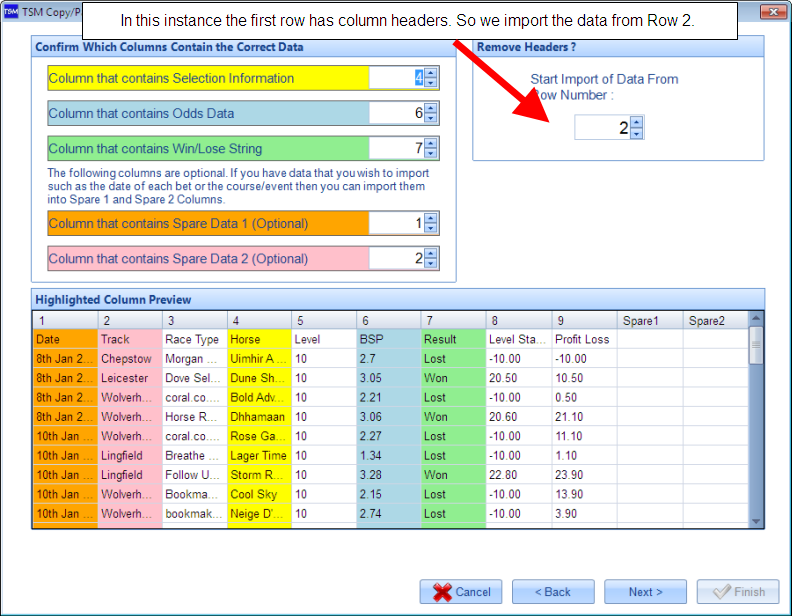The image size is (792, 616).
Task: Select the Horse column header cell
Action: click(258, 339)
